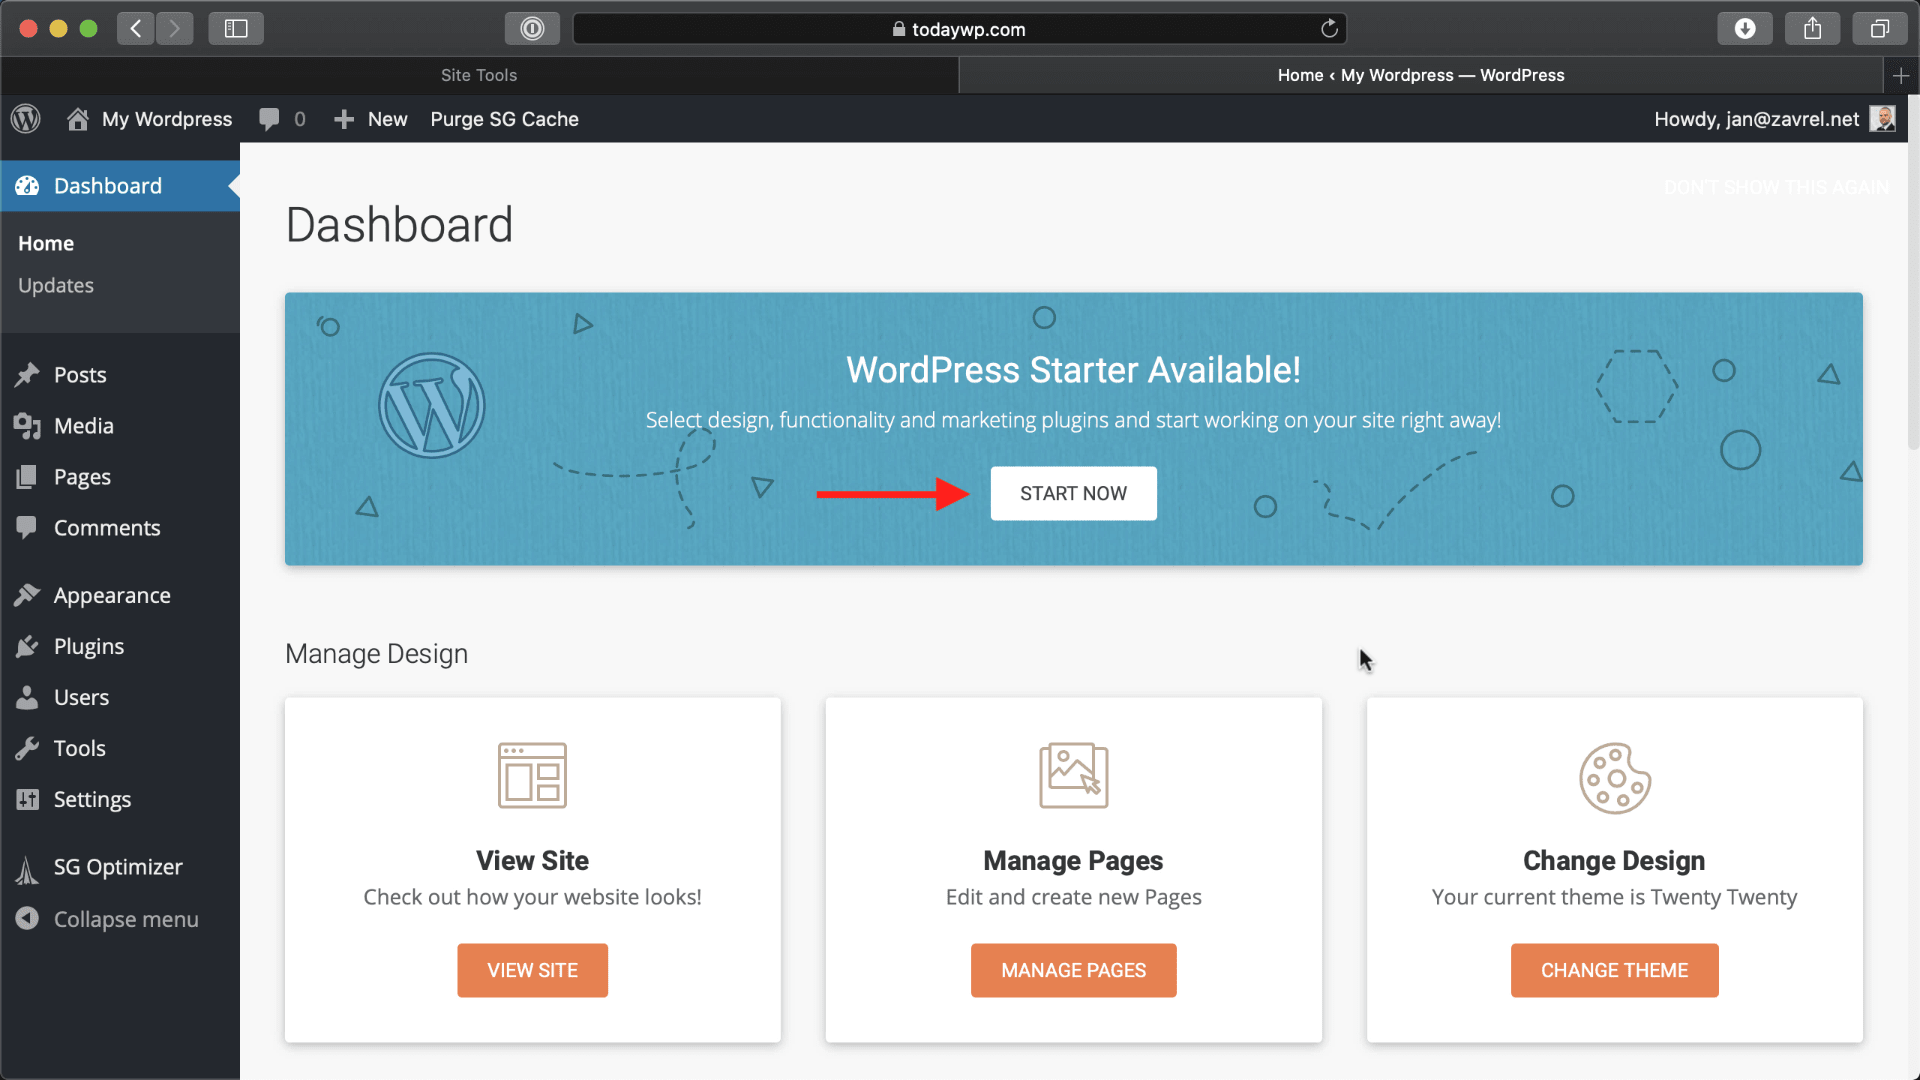This screenshot has width=1920, height=1080.
Task: Go forward with Safari forward arrow
Action: pyautogui.click(x=175, y=29)
